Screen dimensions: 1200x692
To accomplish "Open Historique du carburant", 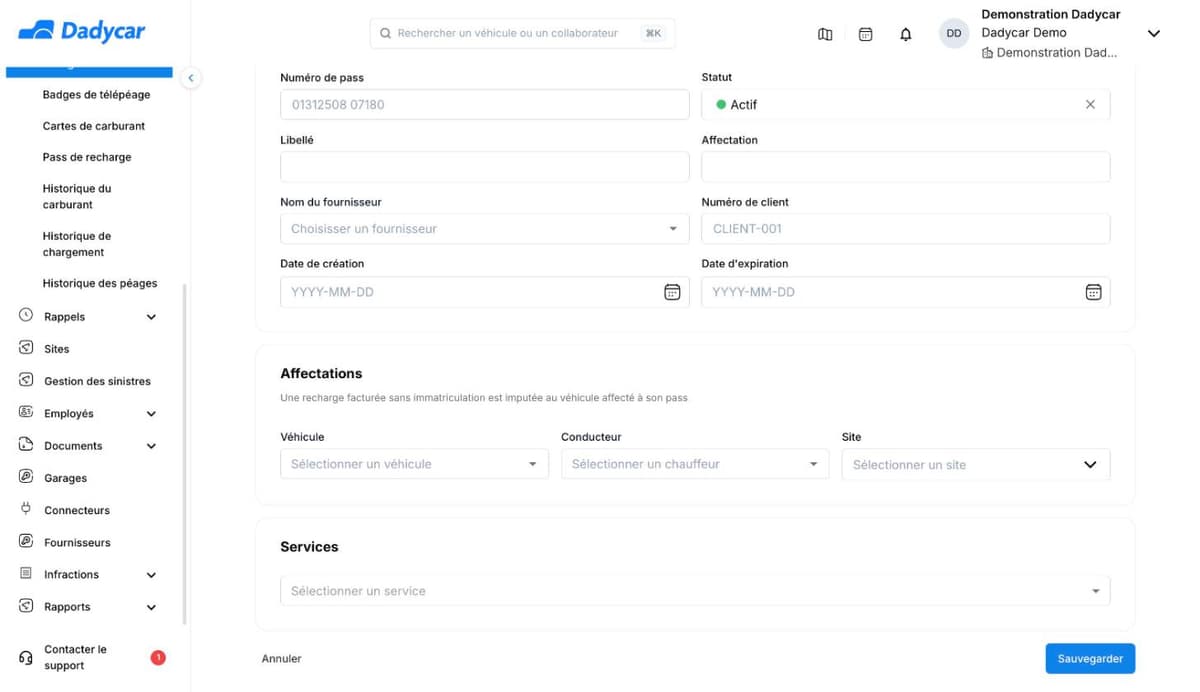I will click(77, 196).
